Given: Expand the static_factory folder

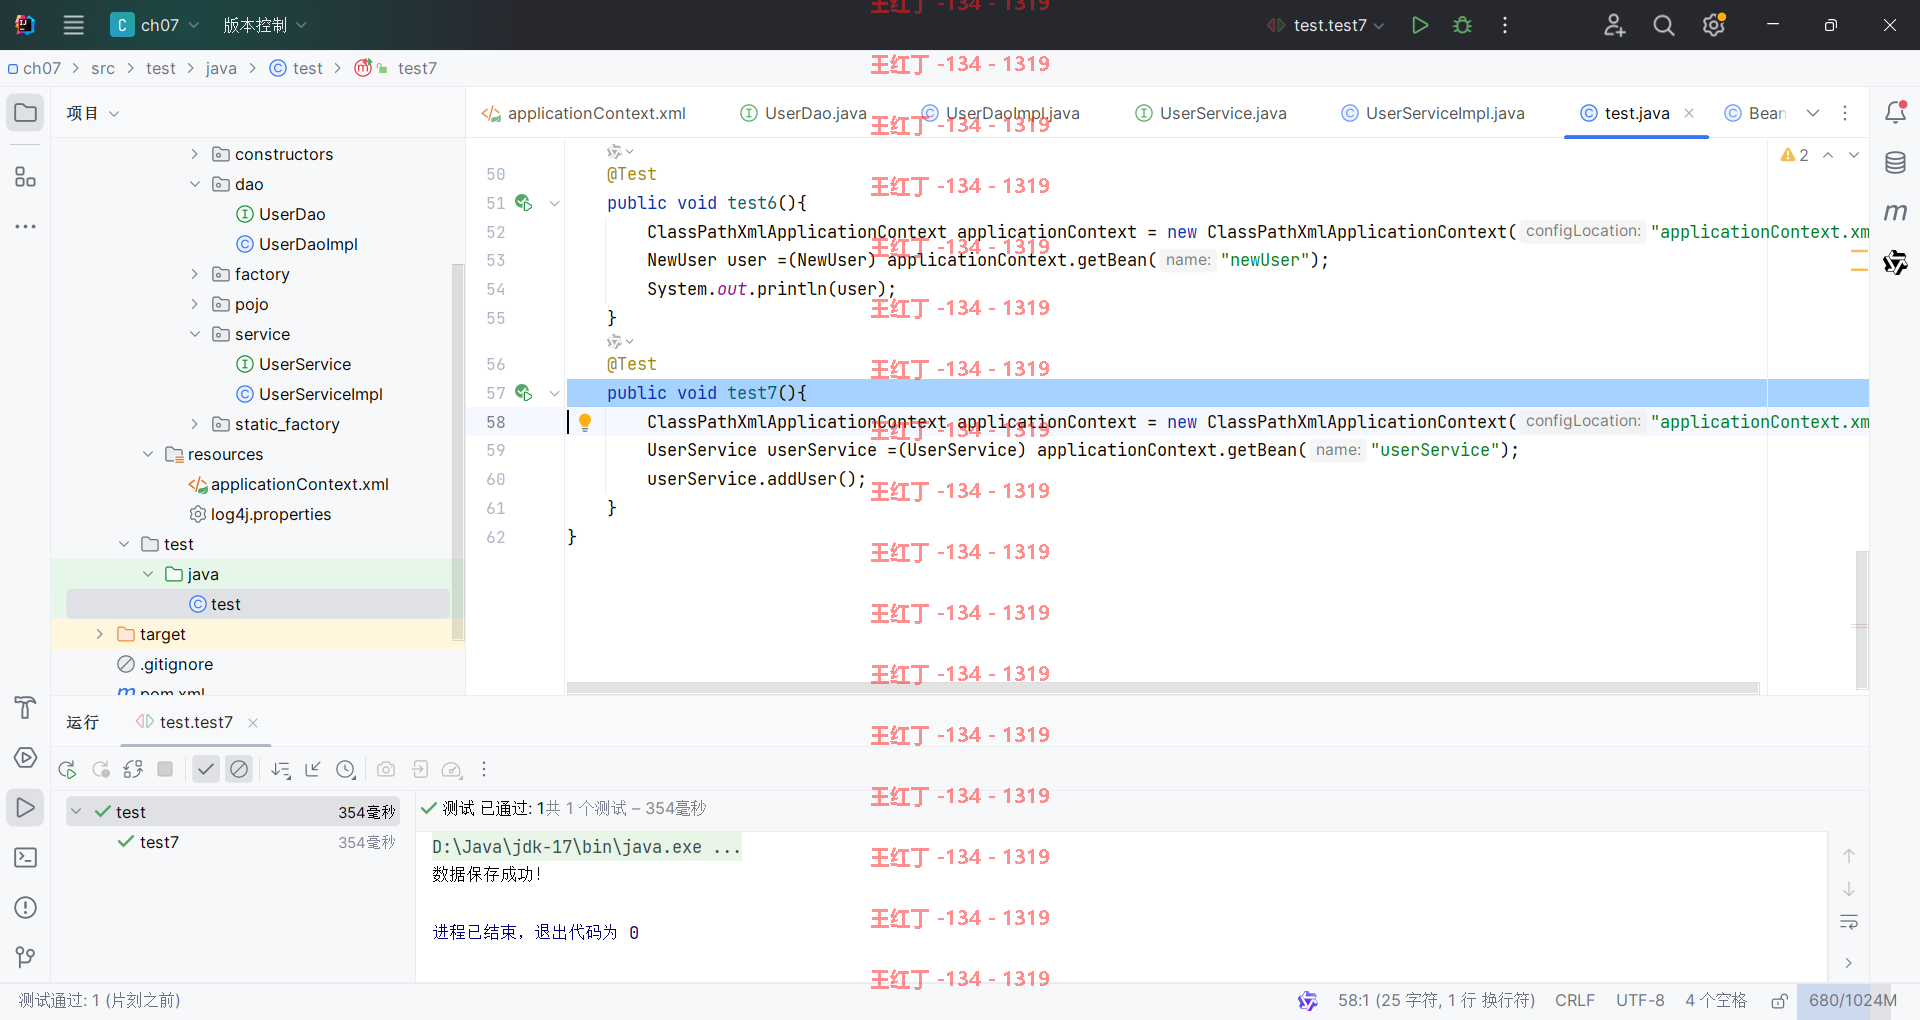Looking at the screenshot, I should tap(195, 424).
